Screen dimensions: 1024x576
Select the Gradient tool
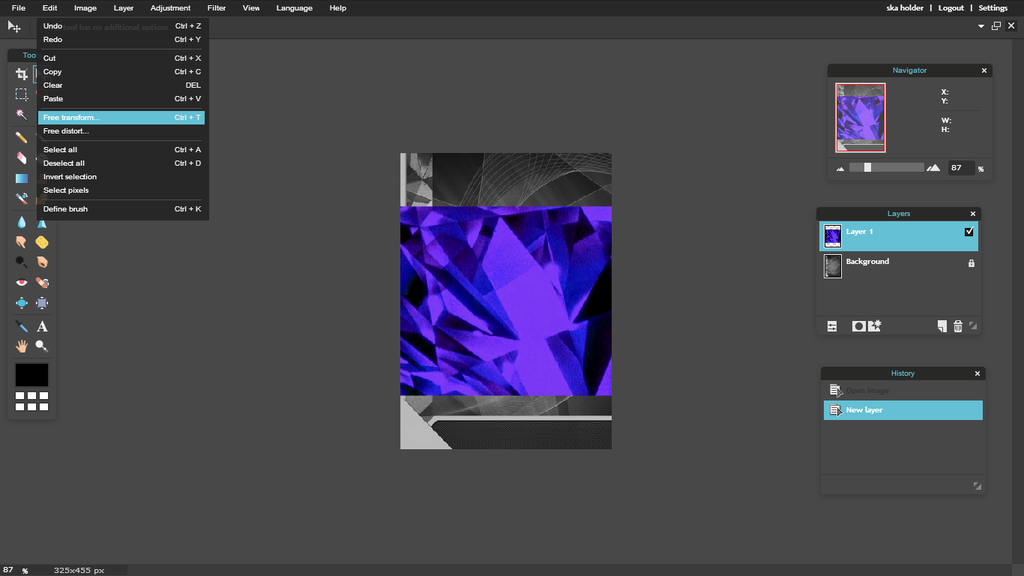click(22, 178)
